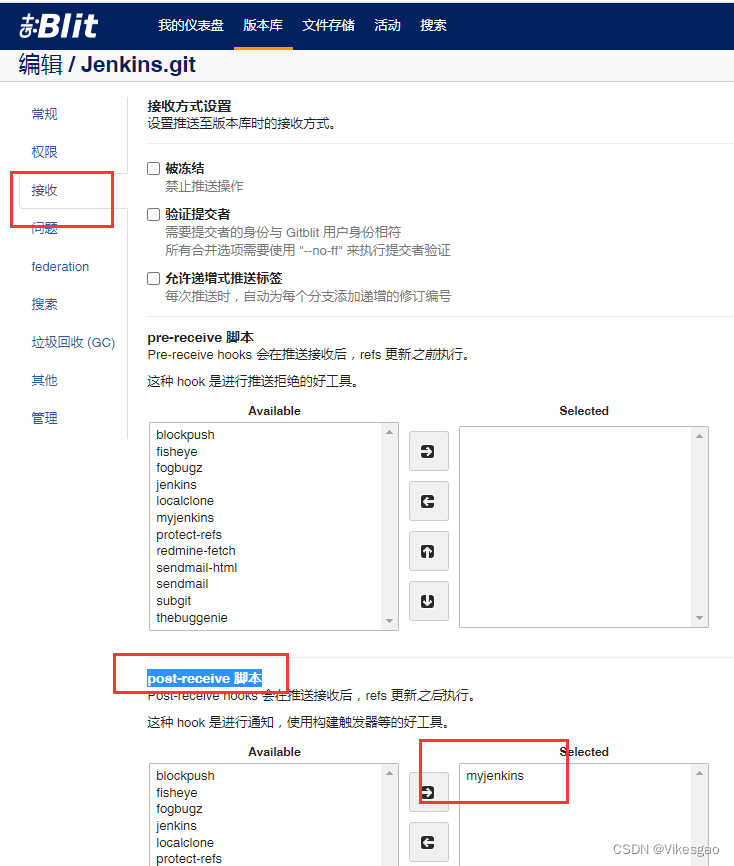Toggle the 被冻结 checkbox
734x866 pixels.
pyautogui.click(x=154, y=168)
